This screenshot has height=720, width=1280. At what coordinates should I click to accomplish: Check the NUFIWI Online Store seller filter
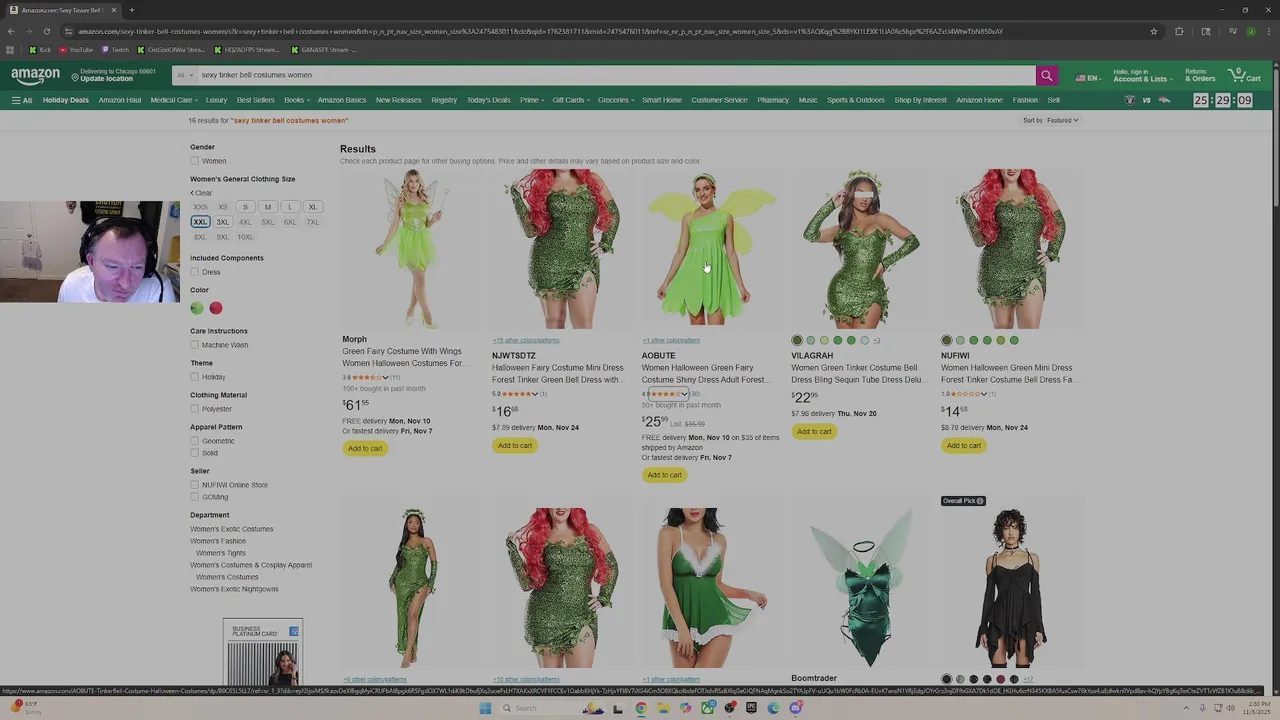click(x=195, y=485)
